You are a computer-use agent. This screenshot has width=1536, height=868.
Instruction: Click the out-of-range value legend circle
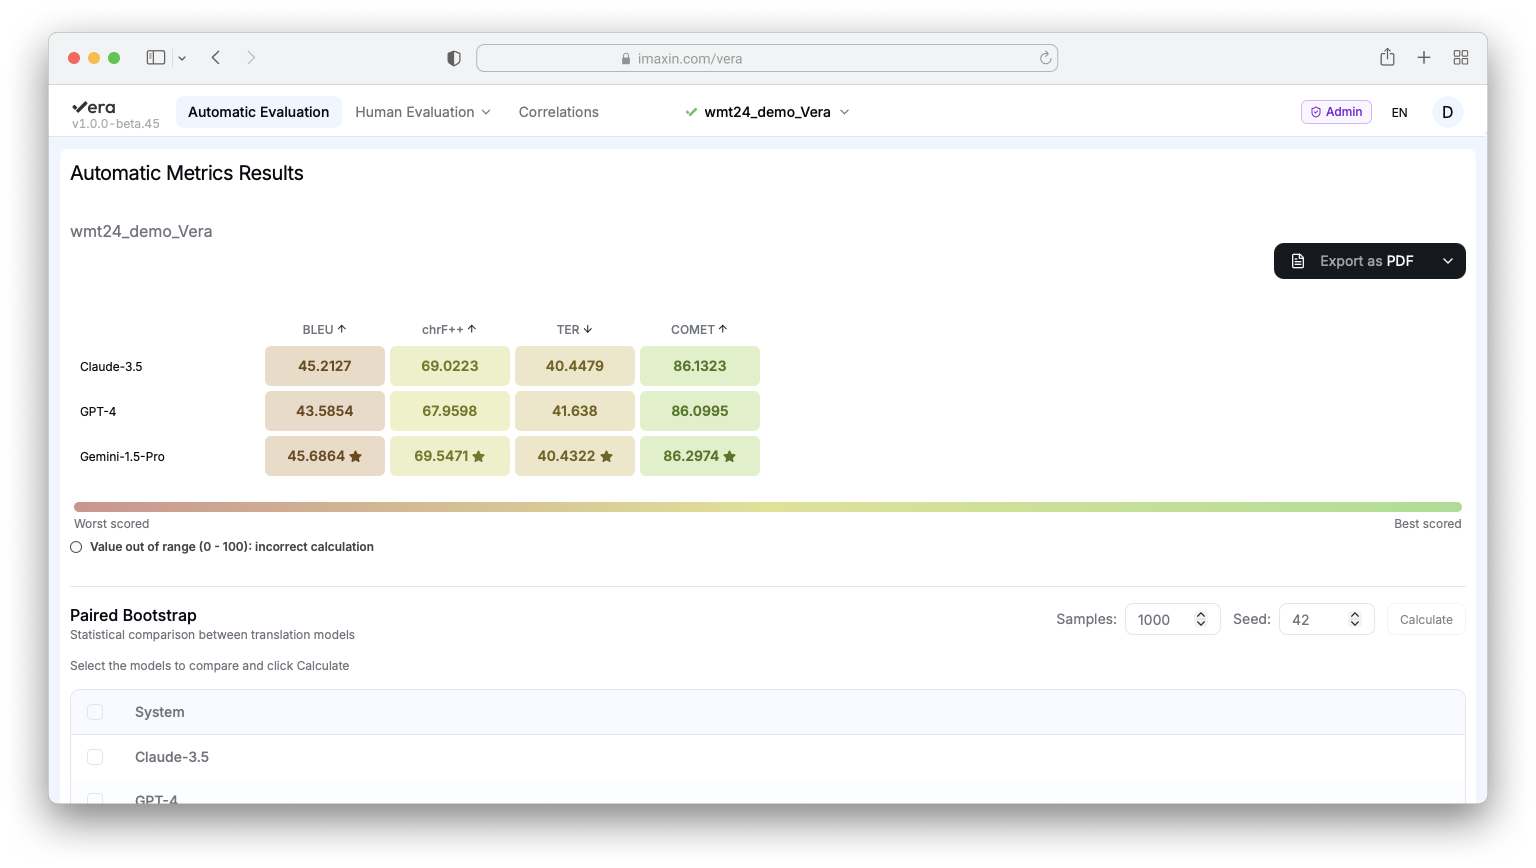[x=76, y=547]
